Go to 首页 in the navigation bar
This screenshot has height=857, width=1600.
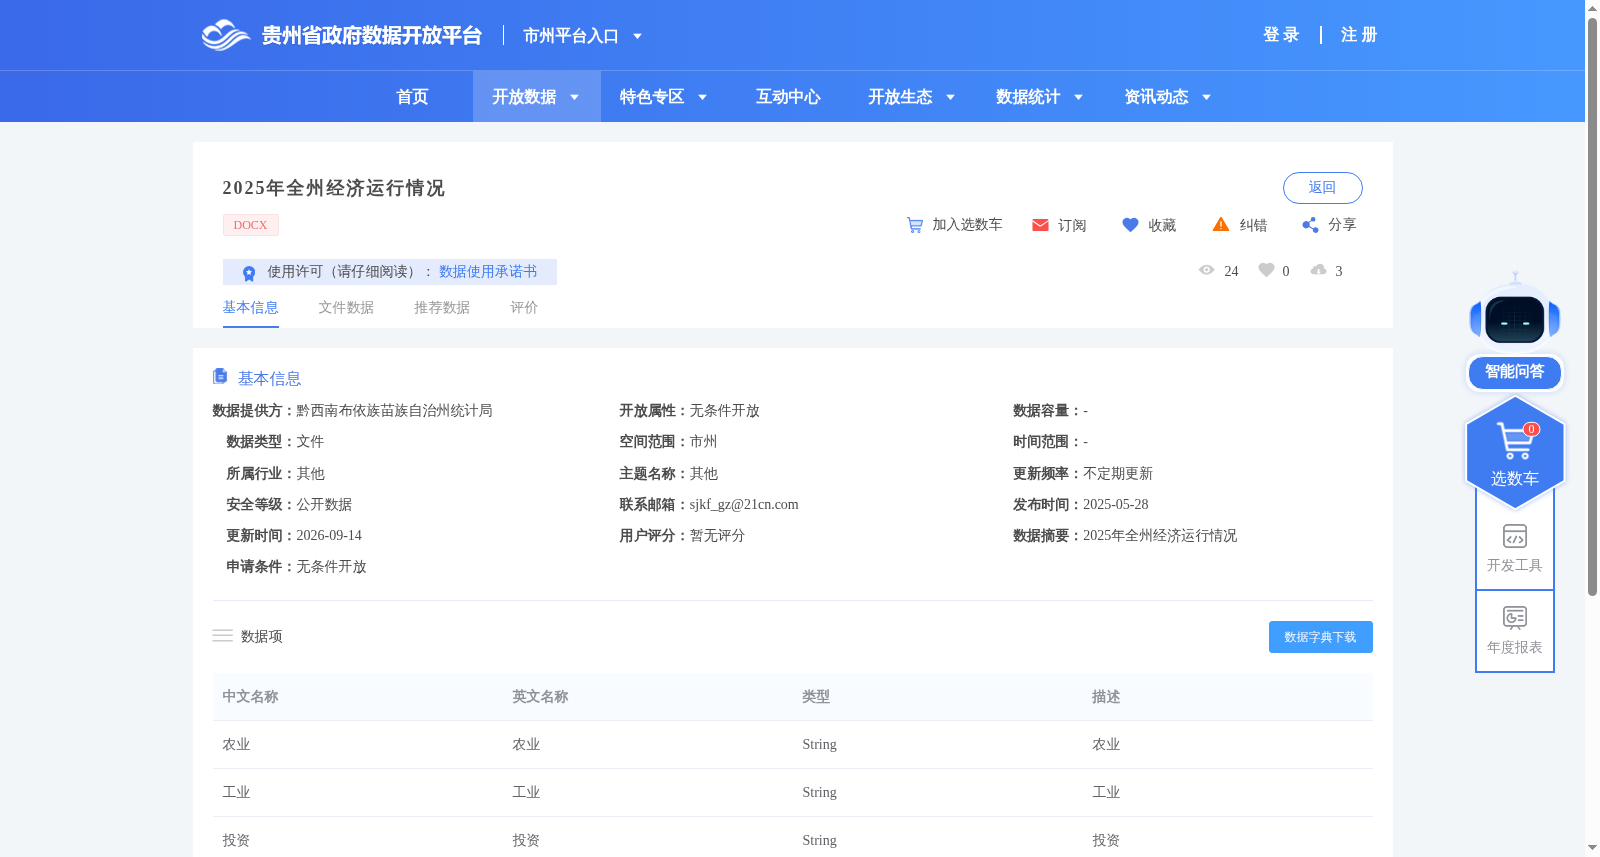click(412, 97)
